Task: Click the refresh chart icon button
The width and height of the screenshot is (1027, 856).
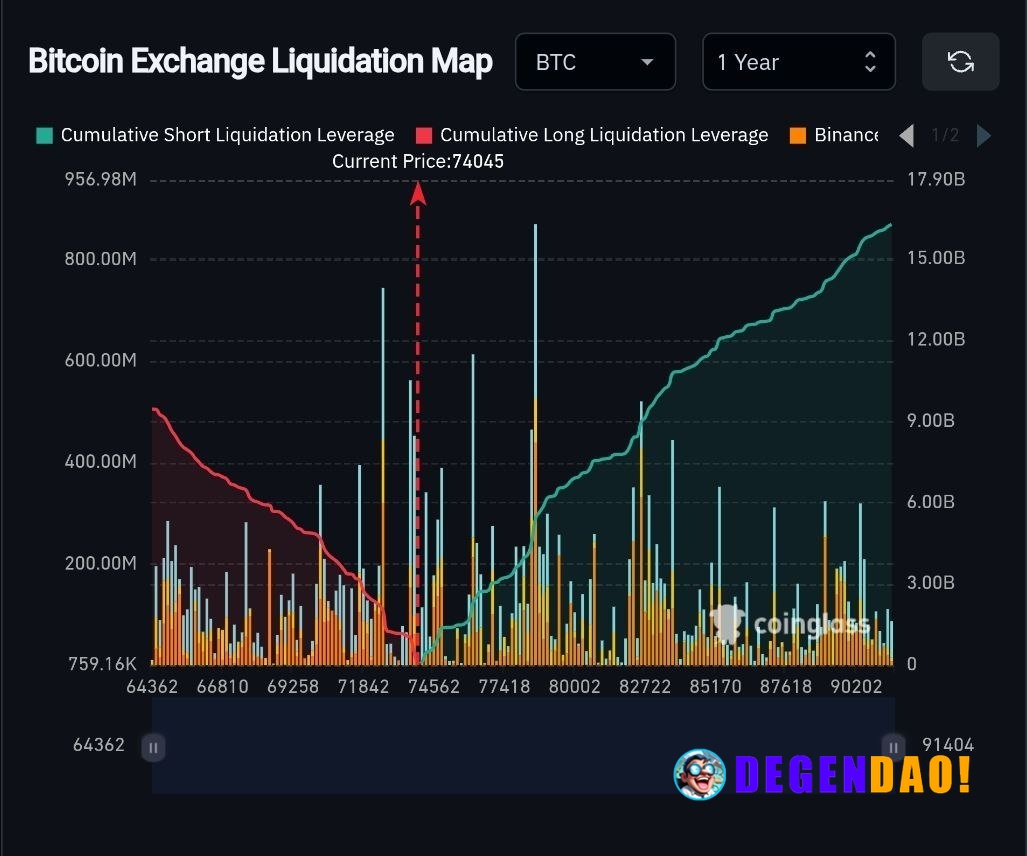Action: coord(960,62)
